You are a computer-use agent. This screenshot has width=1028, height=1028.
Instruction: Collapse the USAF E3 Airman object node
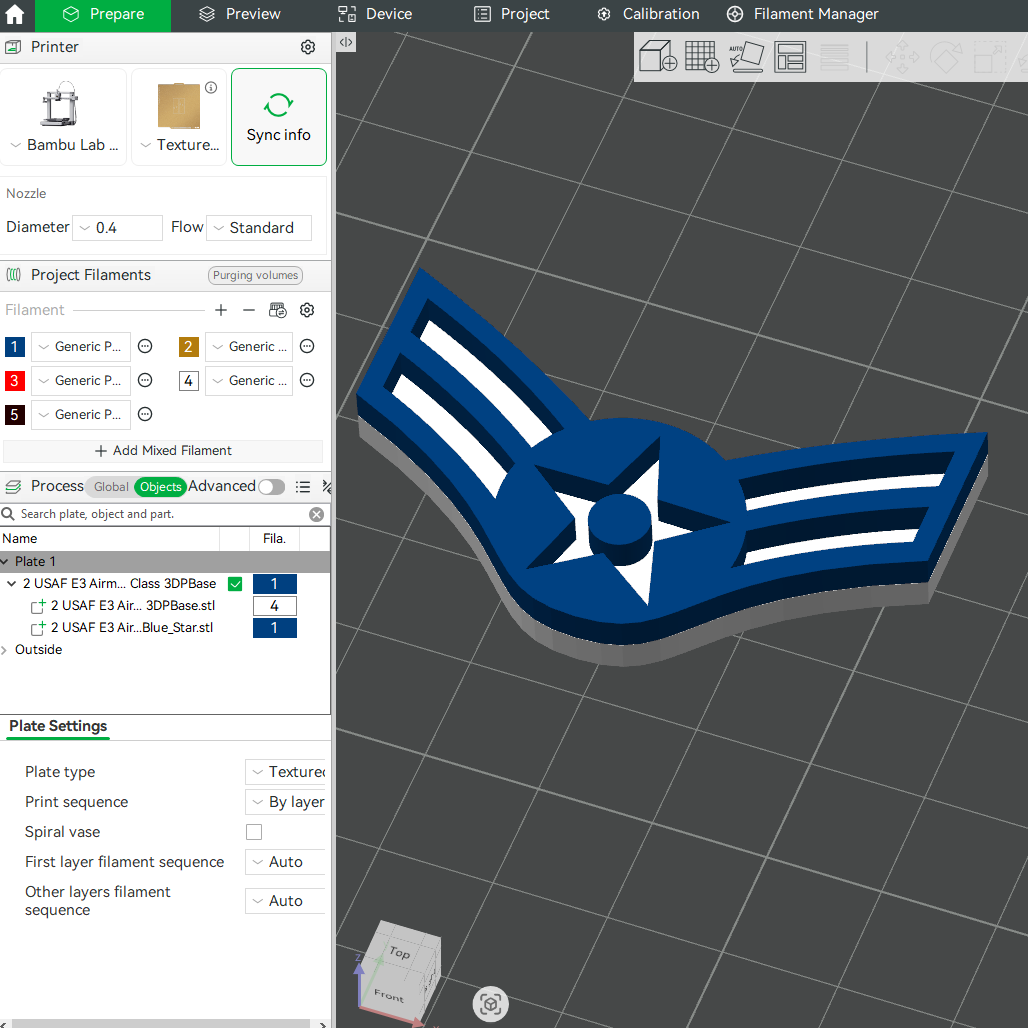pos(11,583)
